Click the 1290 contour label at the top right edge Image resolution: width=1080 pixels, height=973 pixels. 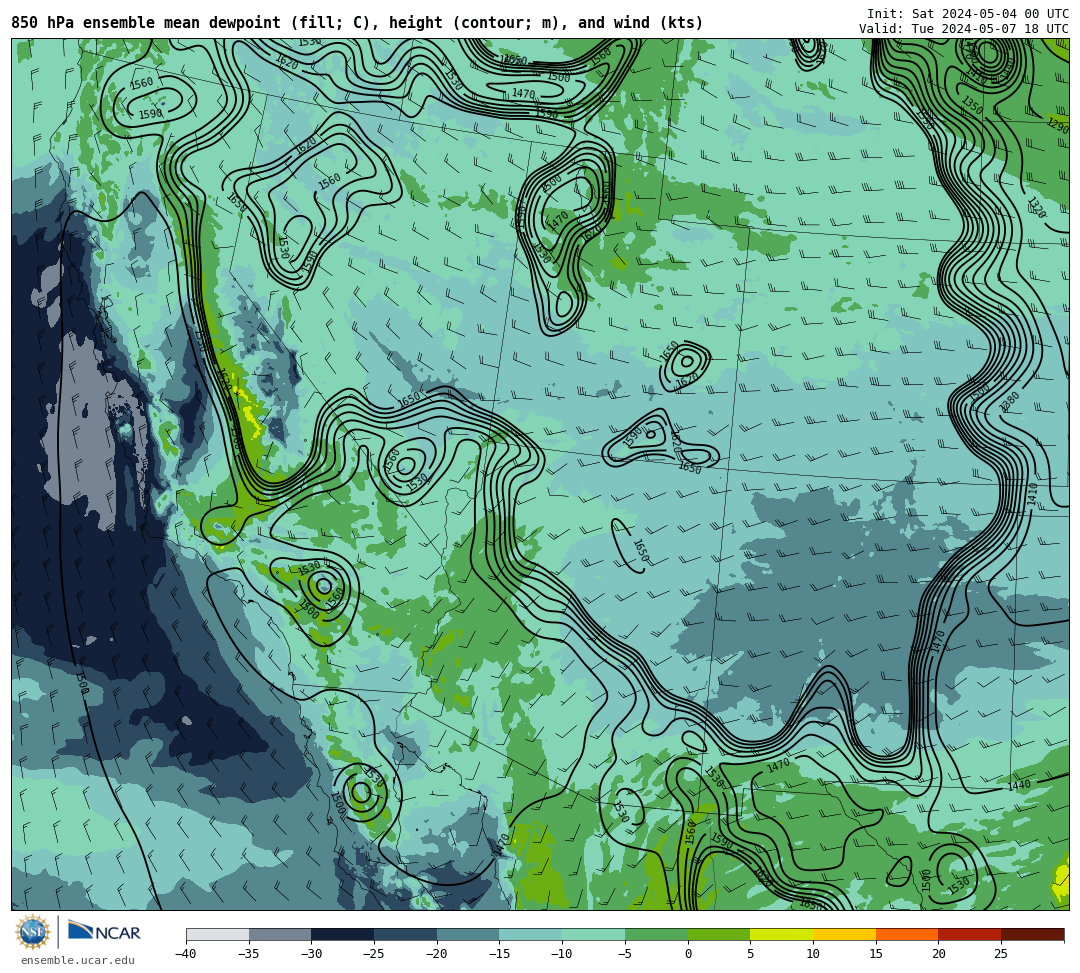(1057, 125)
